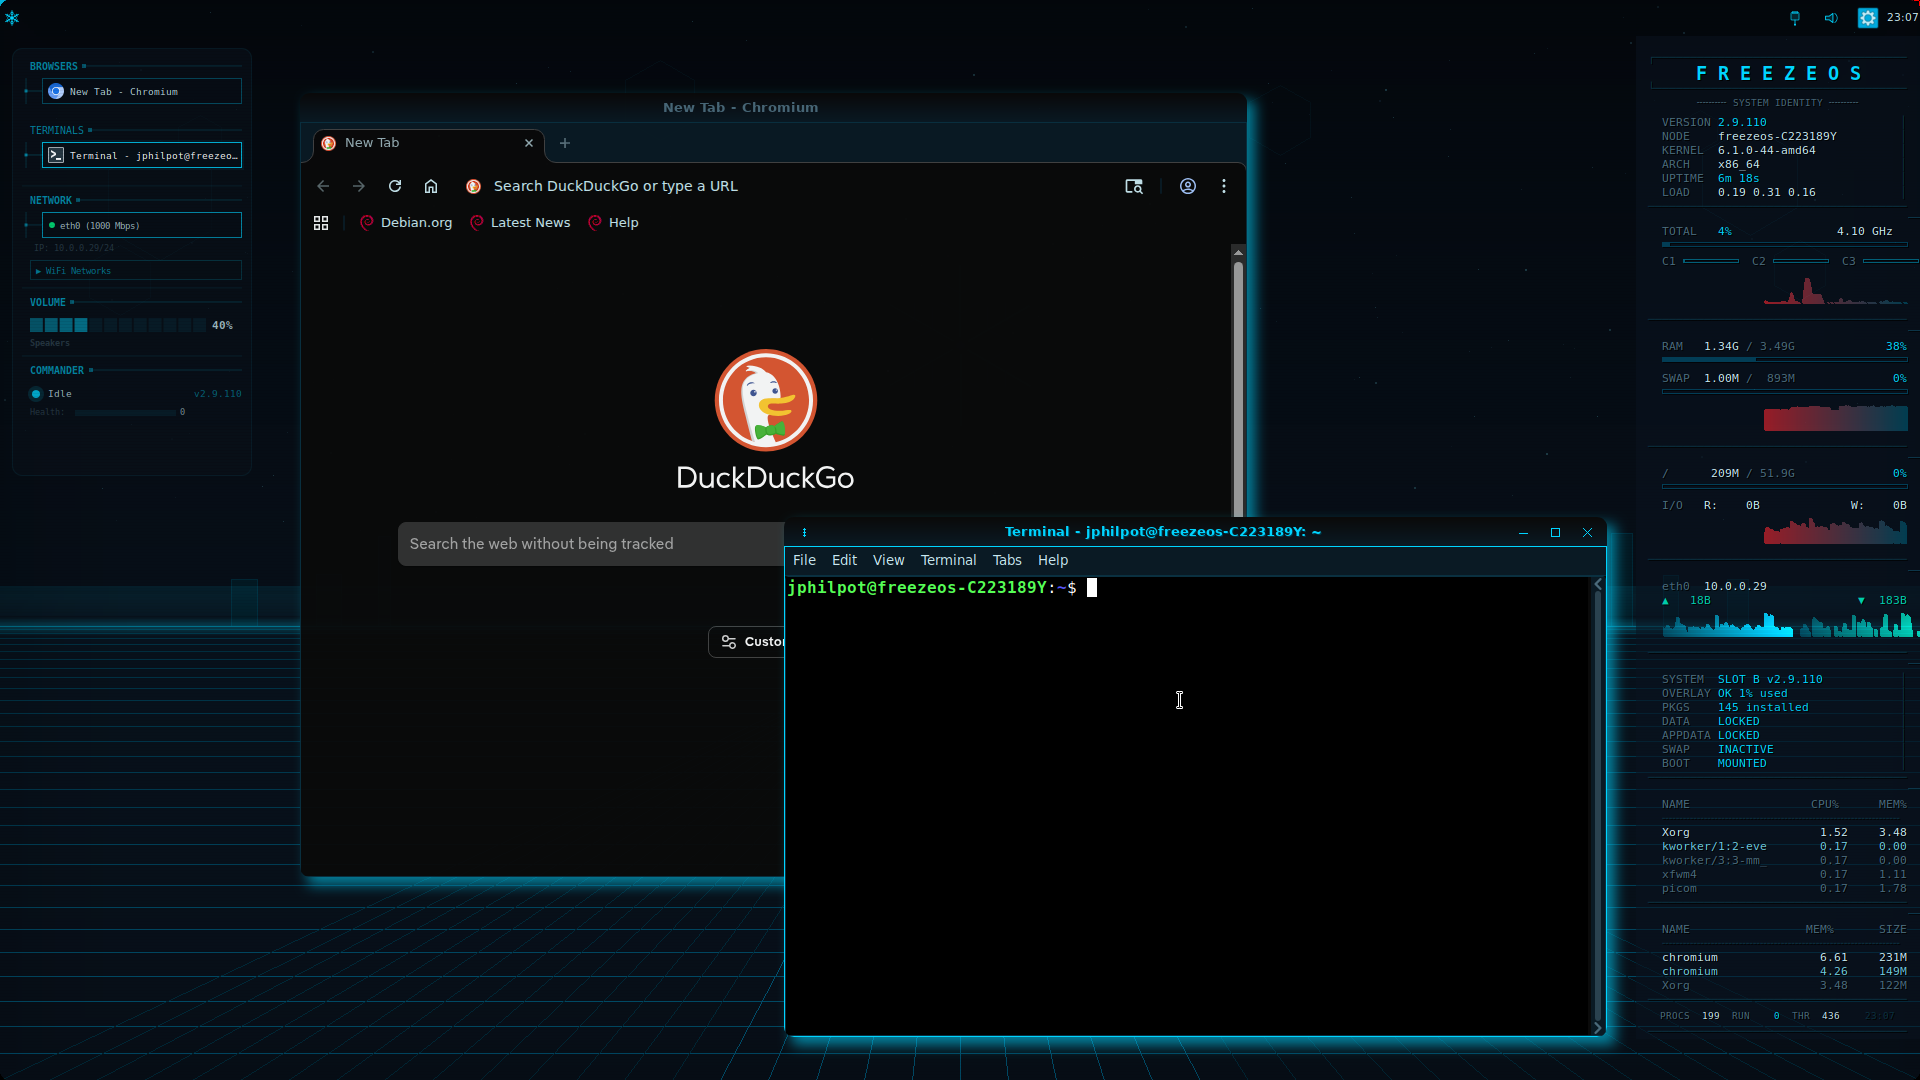Click the speaker volume tray icon

1831,18
